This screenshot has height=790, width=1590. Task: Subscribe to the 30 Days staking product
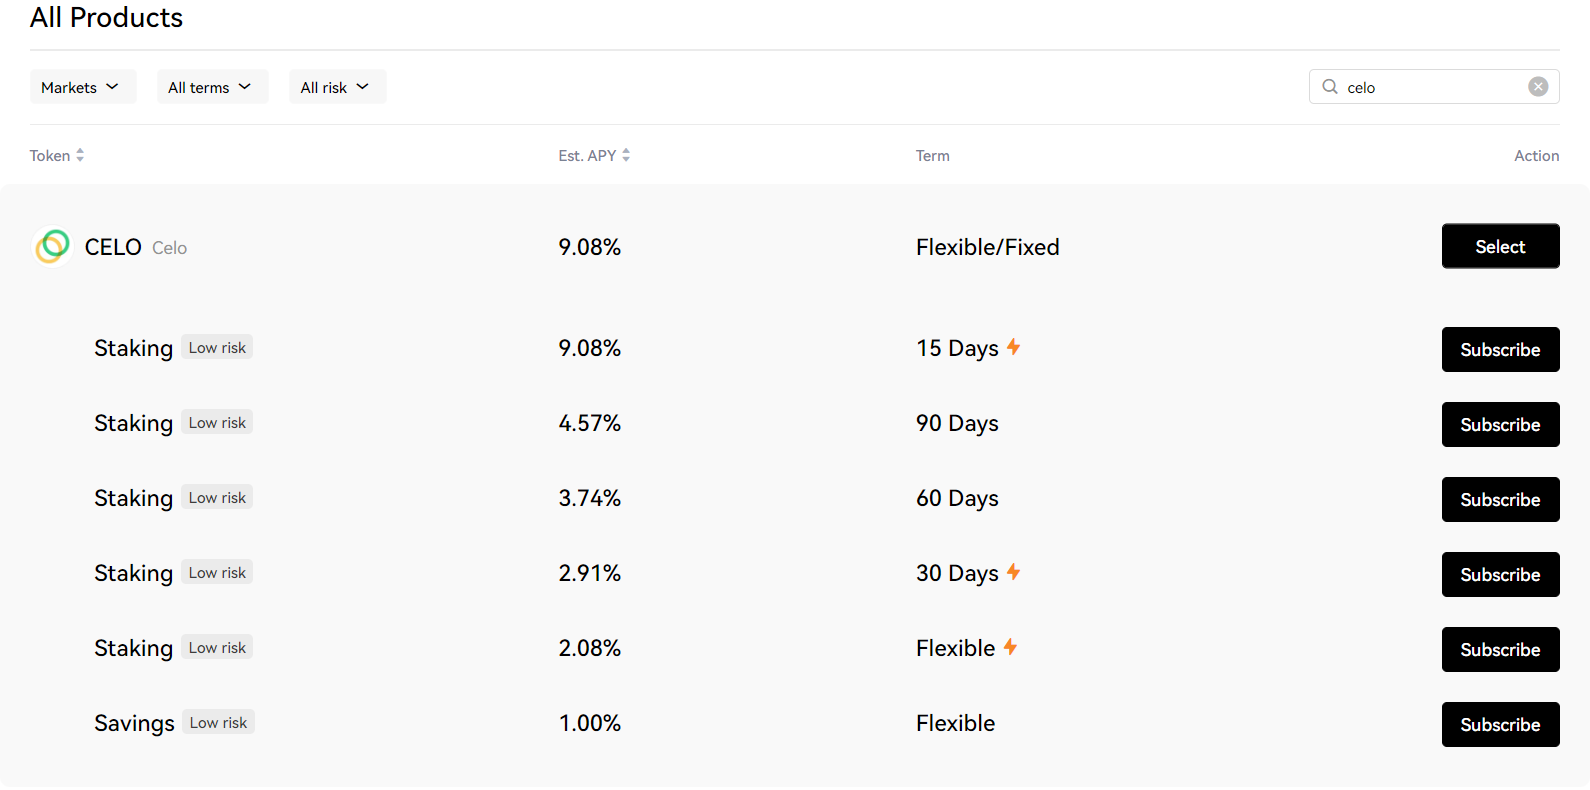(1500, 575)
